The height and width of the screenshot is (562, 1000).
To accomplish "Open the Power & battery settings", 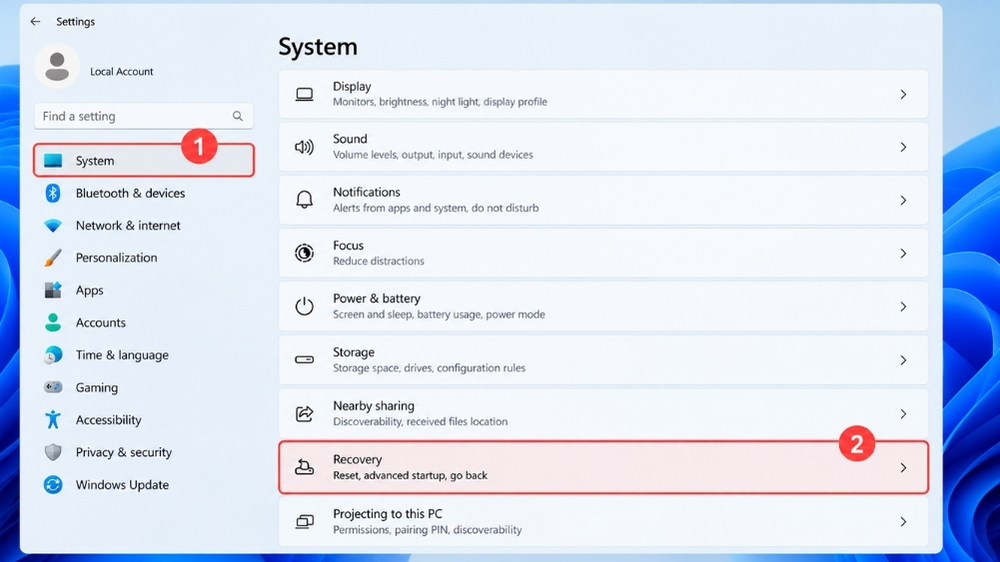I will (603, 307).
